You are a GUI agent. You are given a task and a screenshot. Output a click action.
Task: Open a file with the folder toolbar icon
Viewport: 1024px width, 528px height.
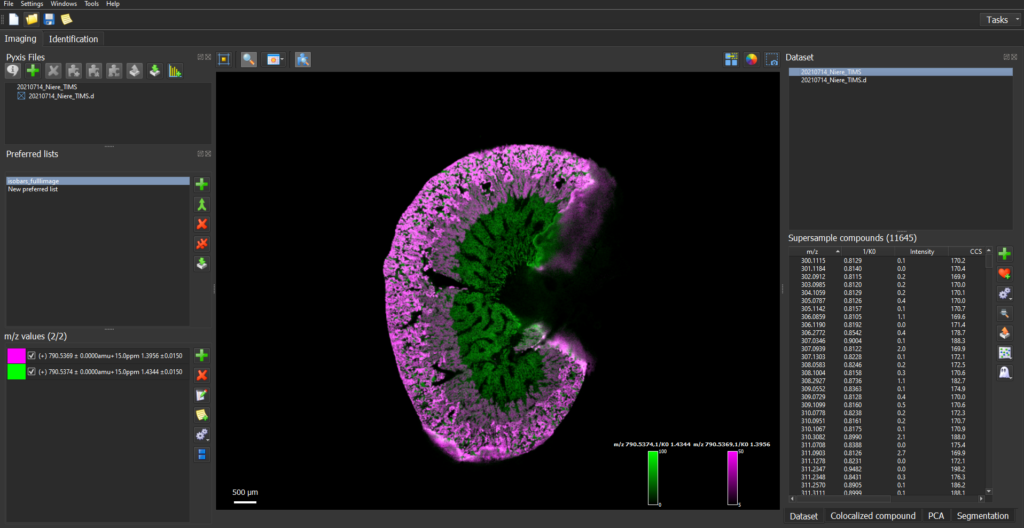(x=31, y=19)
